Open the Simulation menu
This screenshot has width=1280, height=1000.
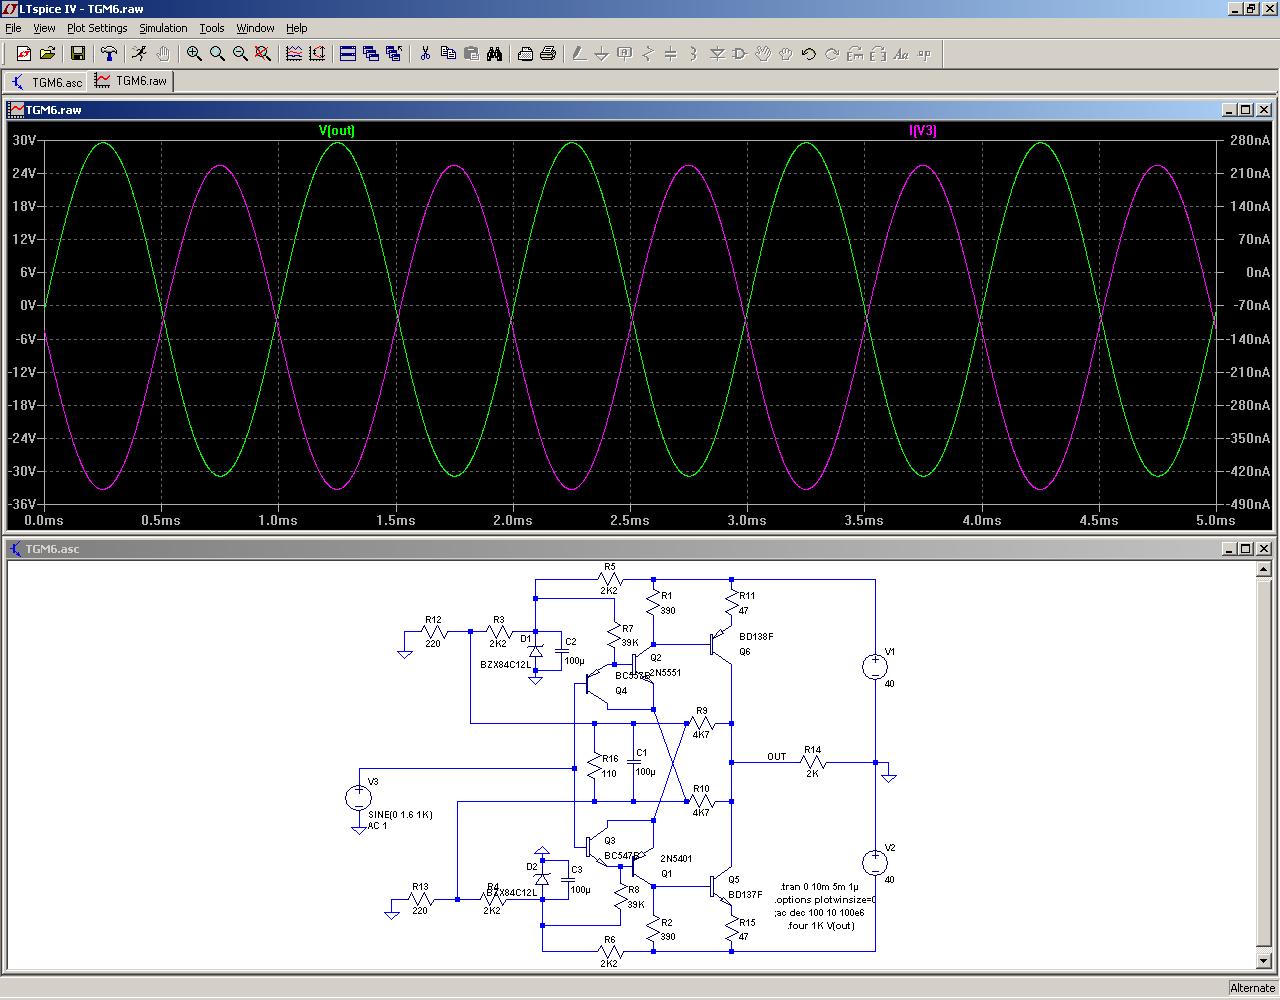click(x=163, y=28)
